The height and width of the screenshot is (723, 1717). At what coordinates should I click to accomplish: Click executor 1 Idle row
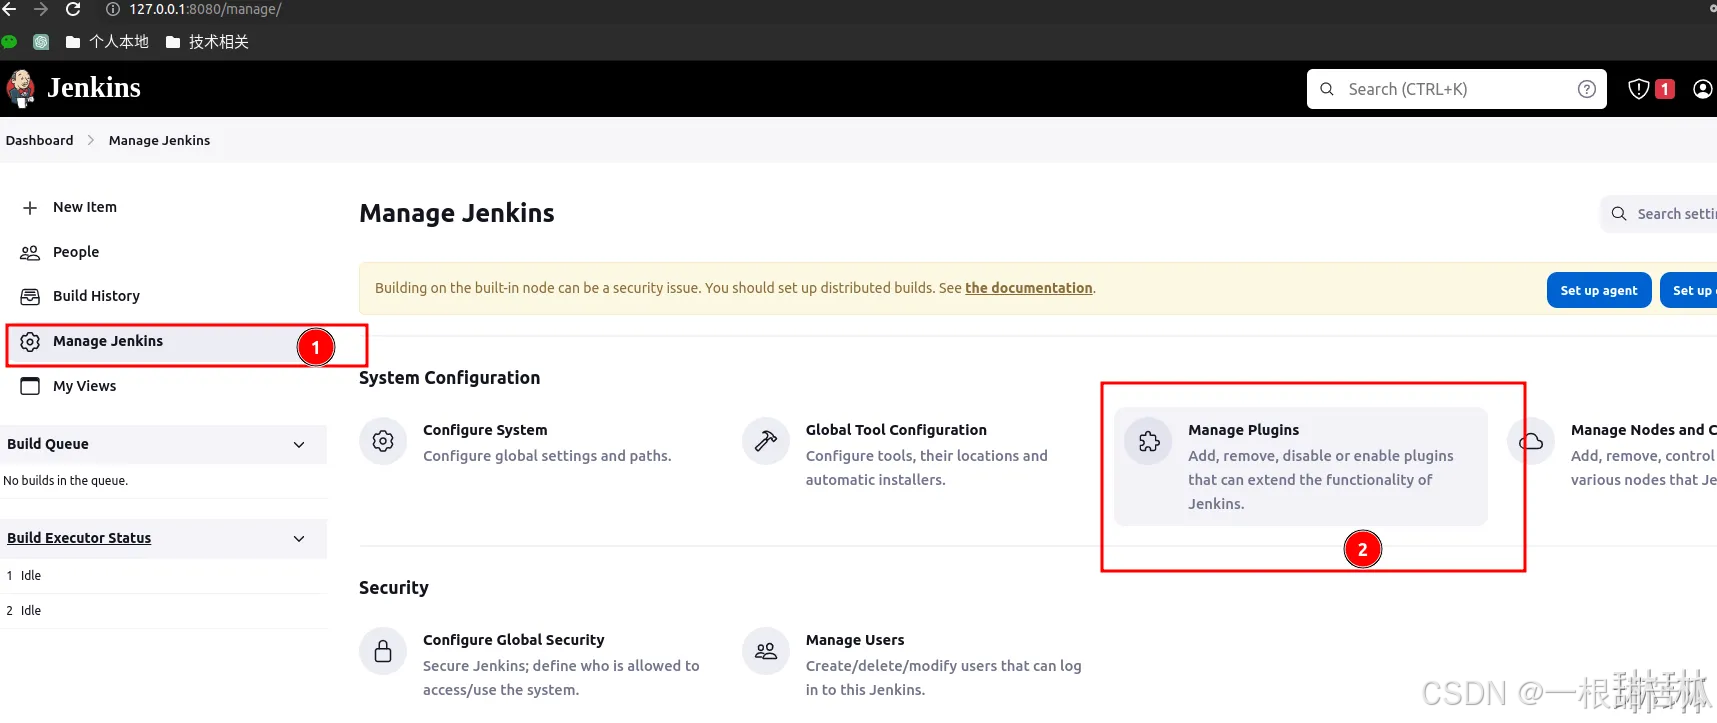pyautogui.click(x=164, y=576)
